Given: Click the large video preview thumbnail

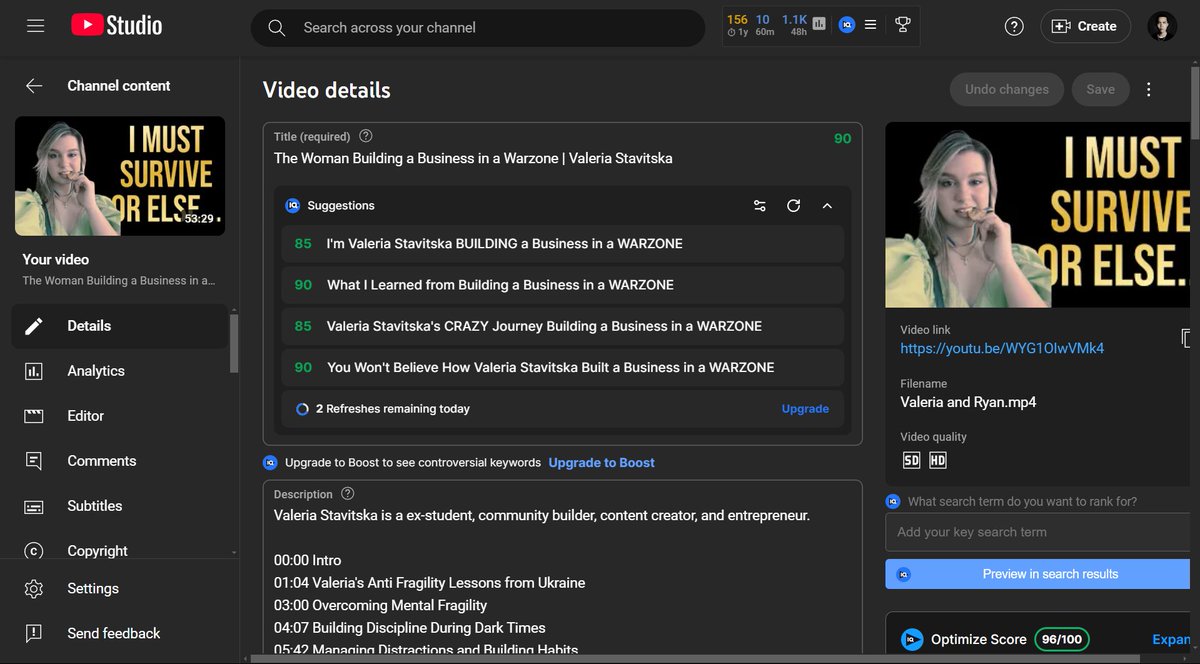Looking at the screenshot, I should click(x=1040, y=215).
